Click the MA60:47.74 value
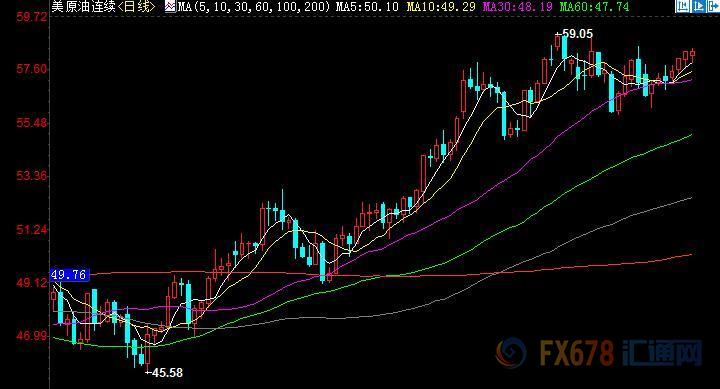Screen dimensions: 720x389 click(594, 7)
